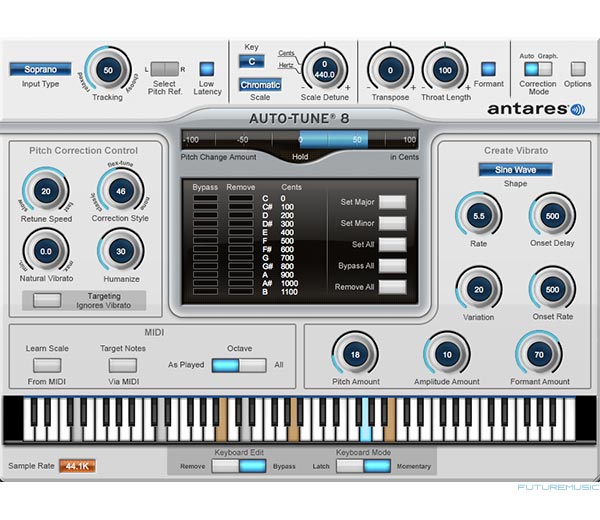The image size is (600, 520).
Task: Enable the Low Latency button
Action: (x=207, y=69)
